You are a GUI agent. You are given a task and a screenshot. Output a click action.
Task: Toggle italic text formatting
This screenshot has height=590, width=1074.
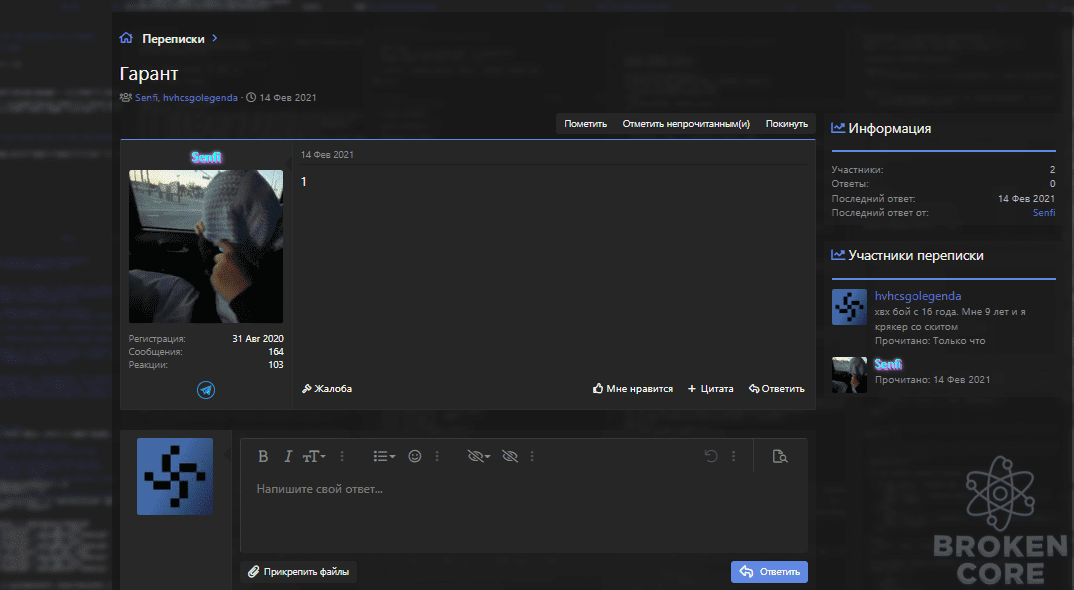point(288,456)
